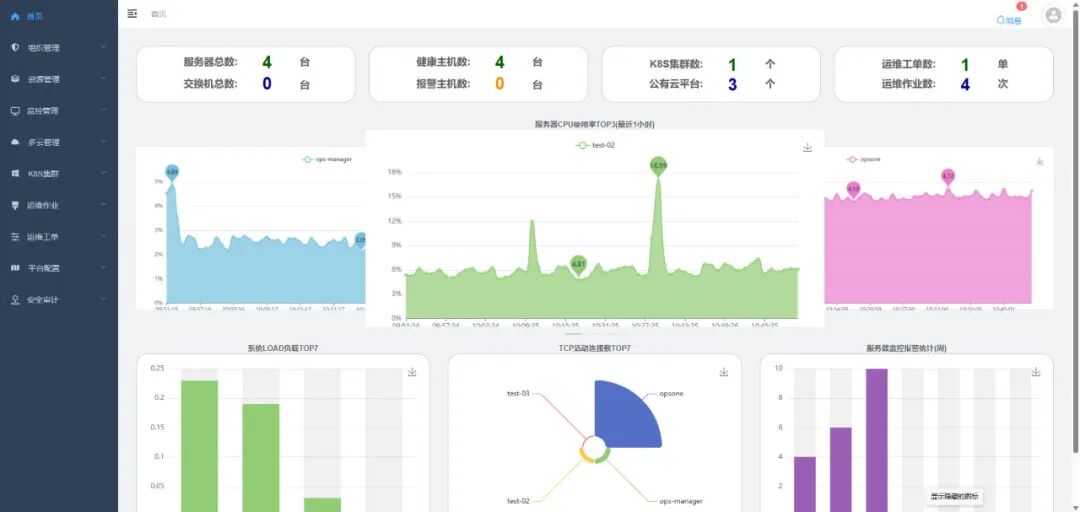Viewport: 1080px width, 512px height.
Task: Click the 公有云平台 value 3
Action: pyautogui.click(x=733, y=85)
